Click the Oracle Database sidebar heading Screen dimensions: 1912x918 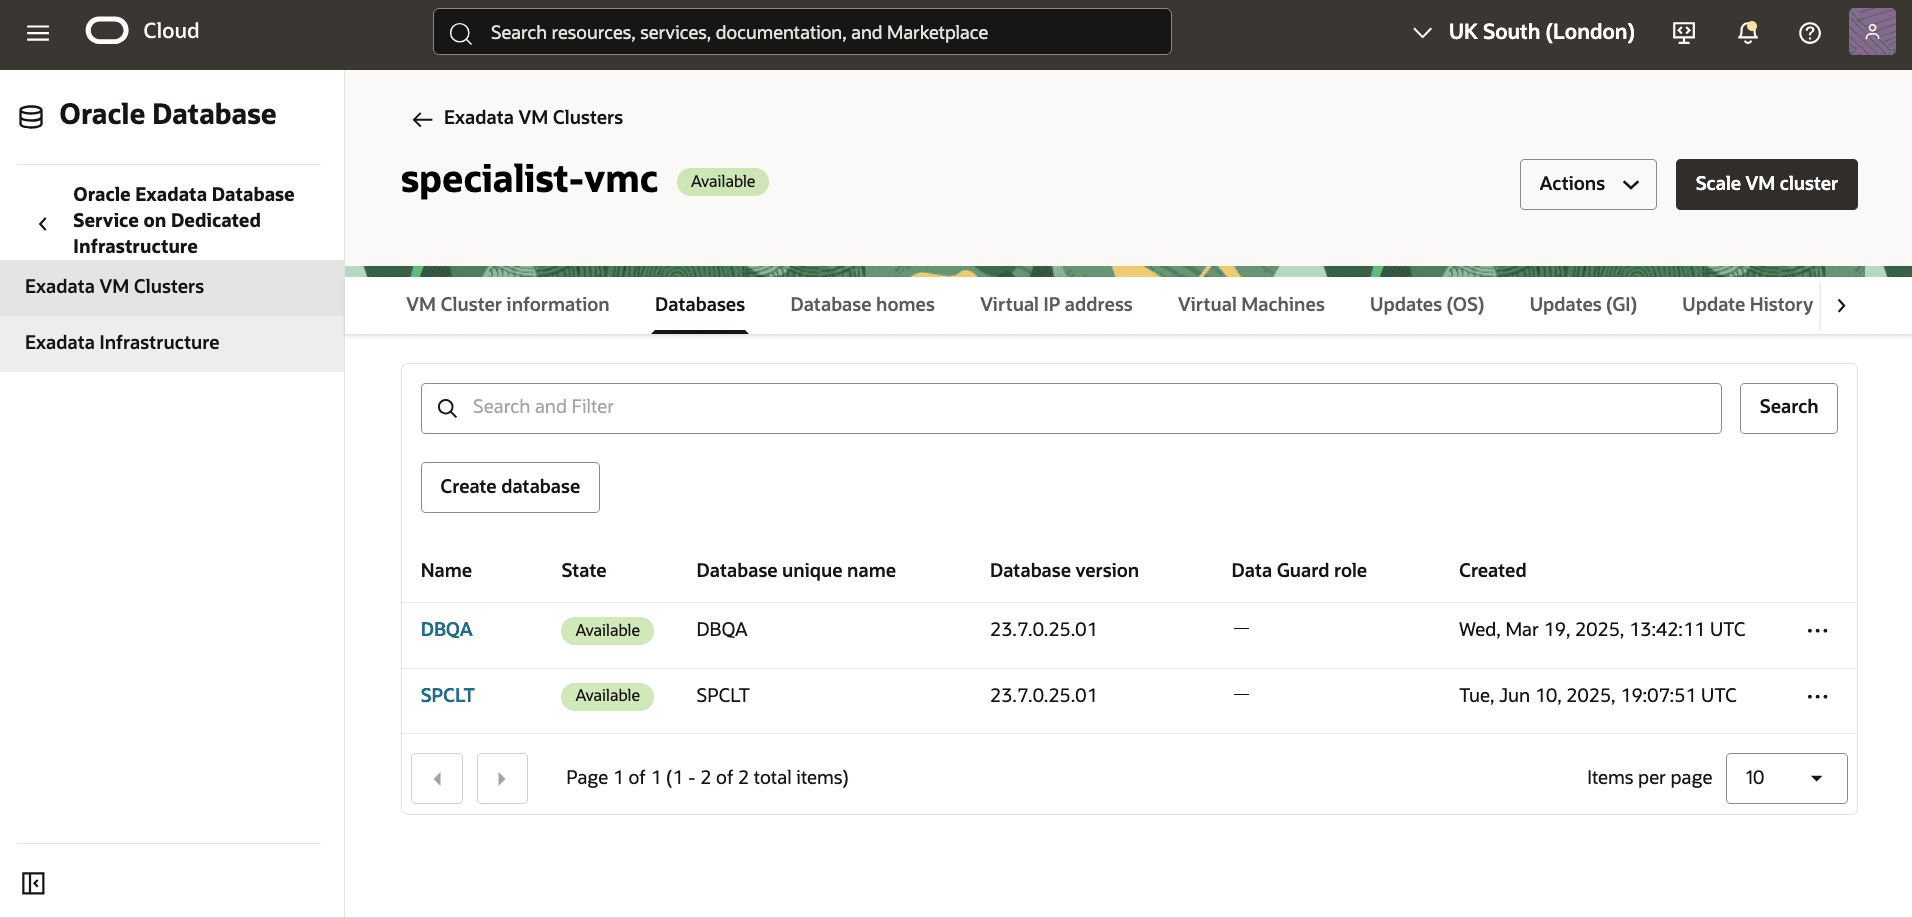168,115
